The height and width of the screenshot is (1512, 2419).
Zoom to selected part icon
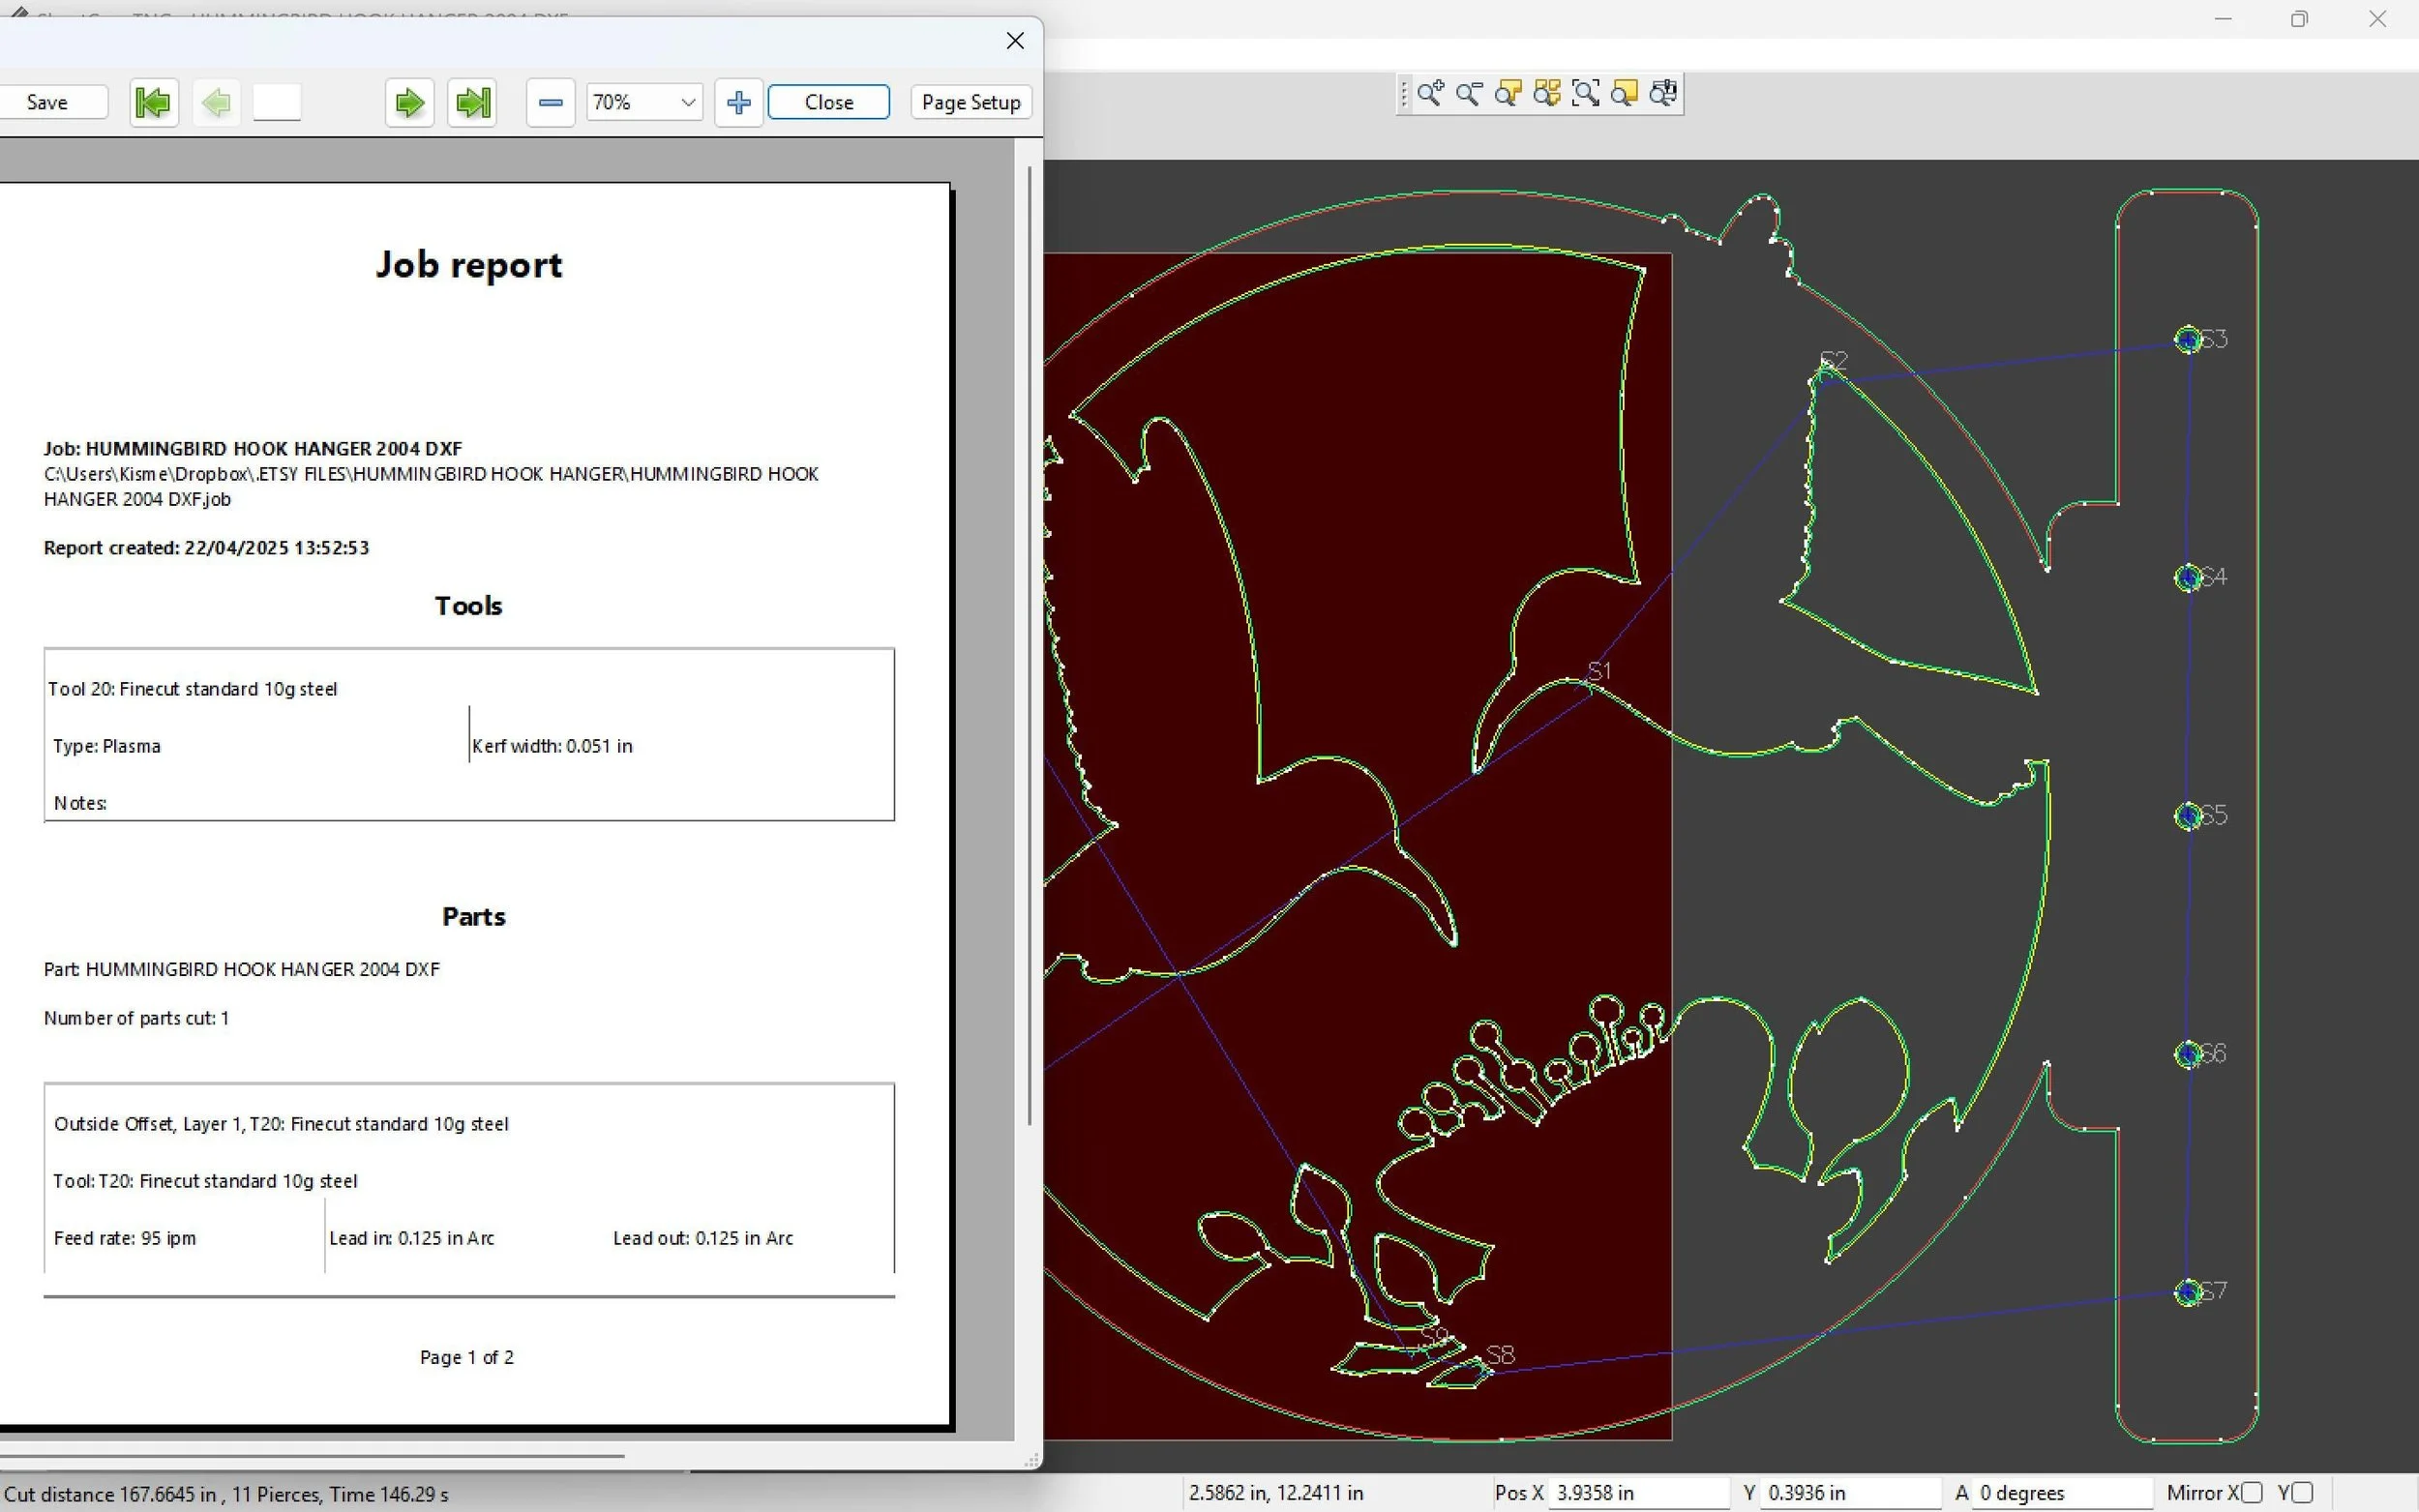click(1508, 94)
